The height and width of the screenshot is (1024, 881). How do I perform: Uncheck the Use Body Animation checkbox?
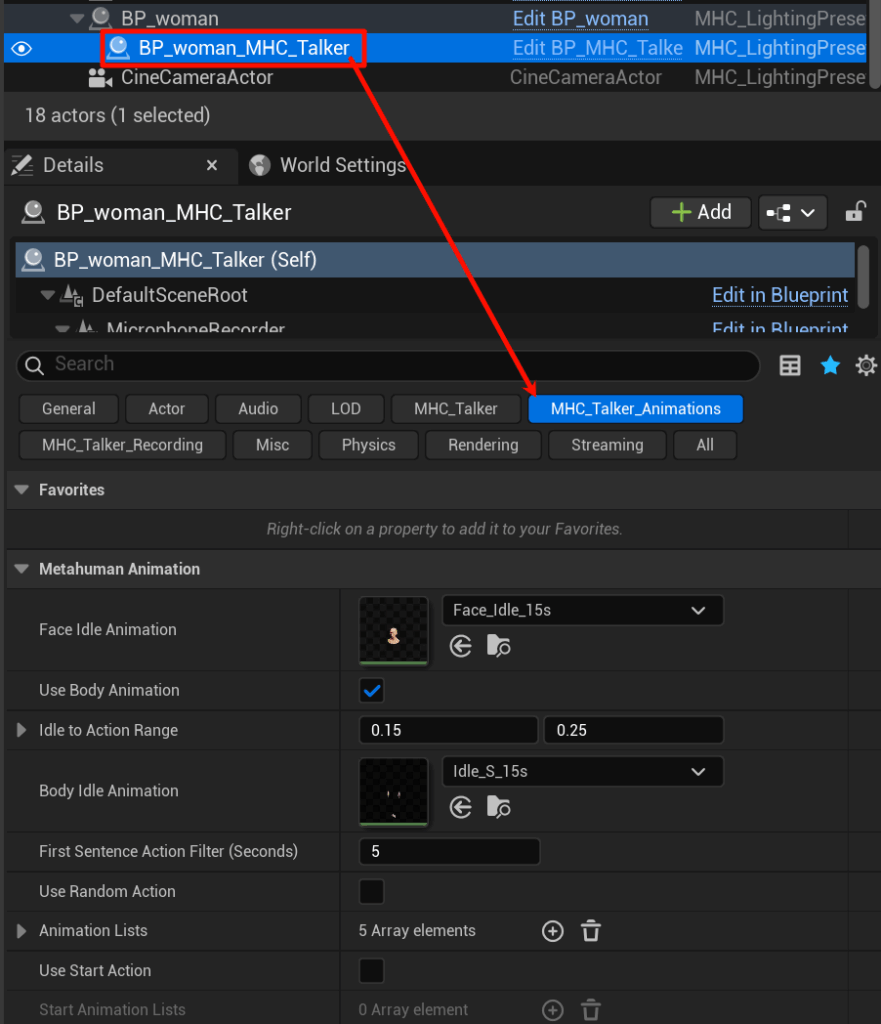(372, 691)
